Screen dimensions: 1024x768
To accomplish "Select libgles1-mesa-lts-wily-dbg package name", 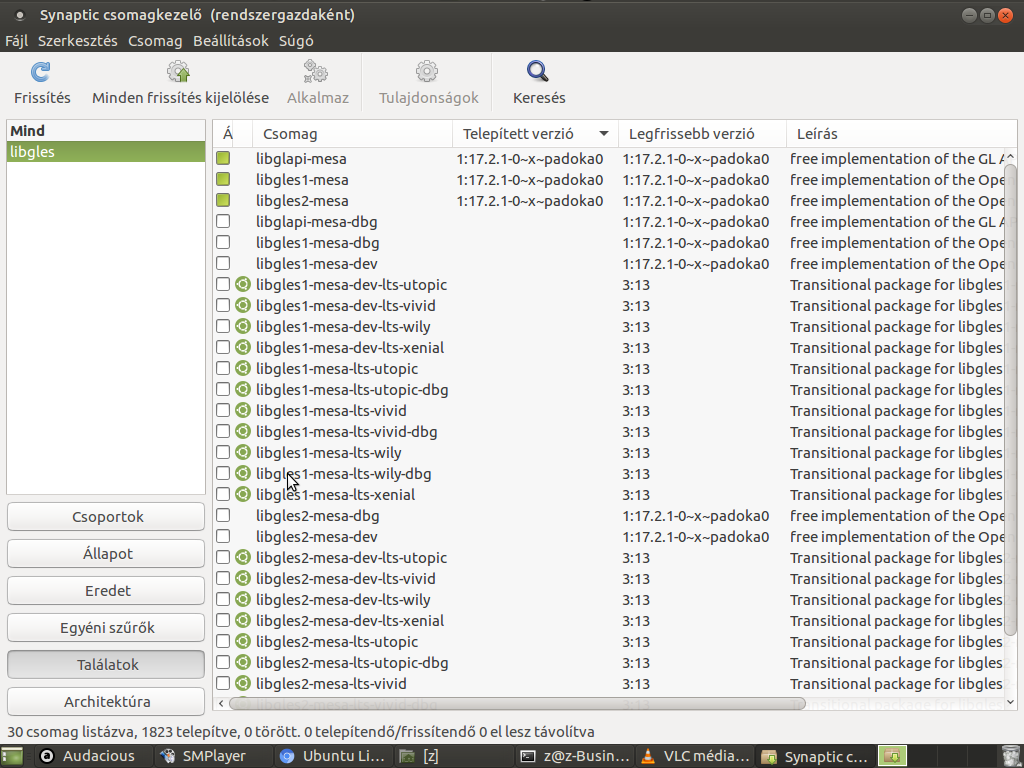I will coord(344,473).
